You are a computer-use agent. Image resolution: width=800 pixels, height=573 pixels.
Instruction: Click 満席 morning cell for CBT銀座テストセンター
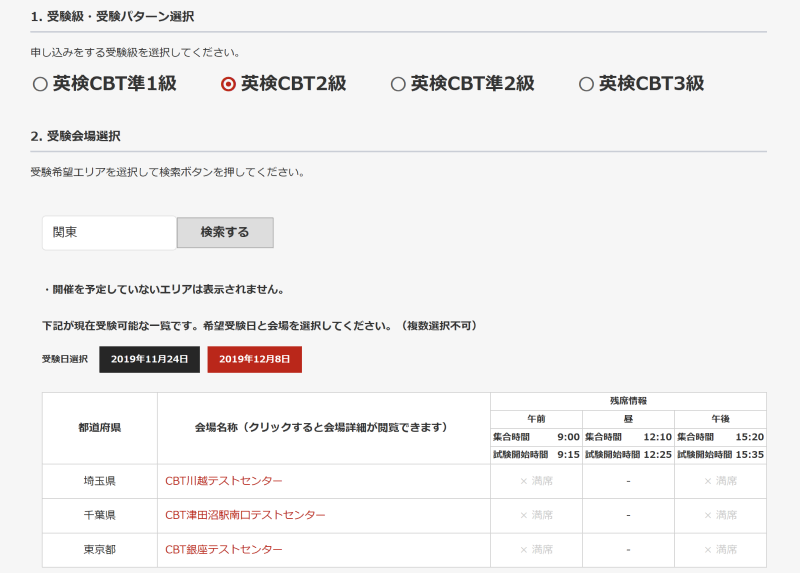coord(536,550)
